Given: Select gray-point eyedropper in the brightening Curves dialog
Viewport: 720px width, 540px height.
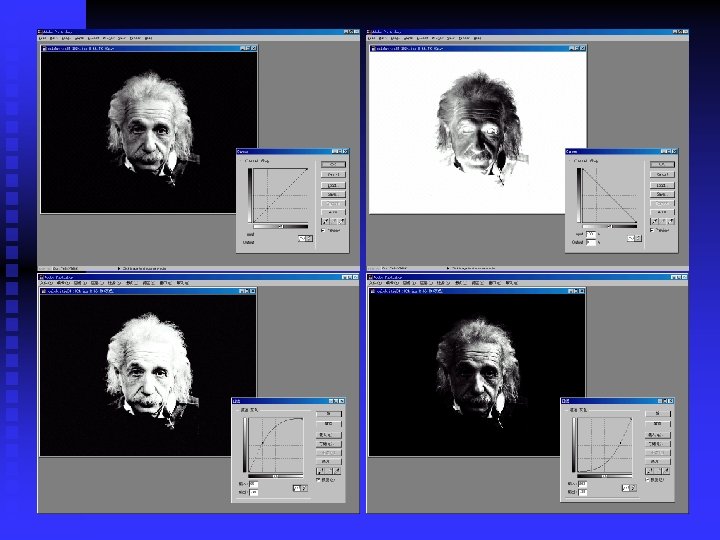Looking at the screenshot, I should (328, 471).
